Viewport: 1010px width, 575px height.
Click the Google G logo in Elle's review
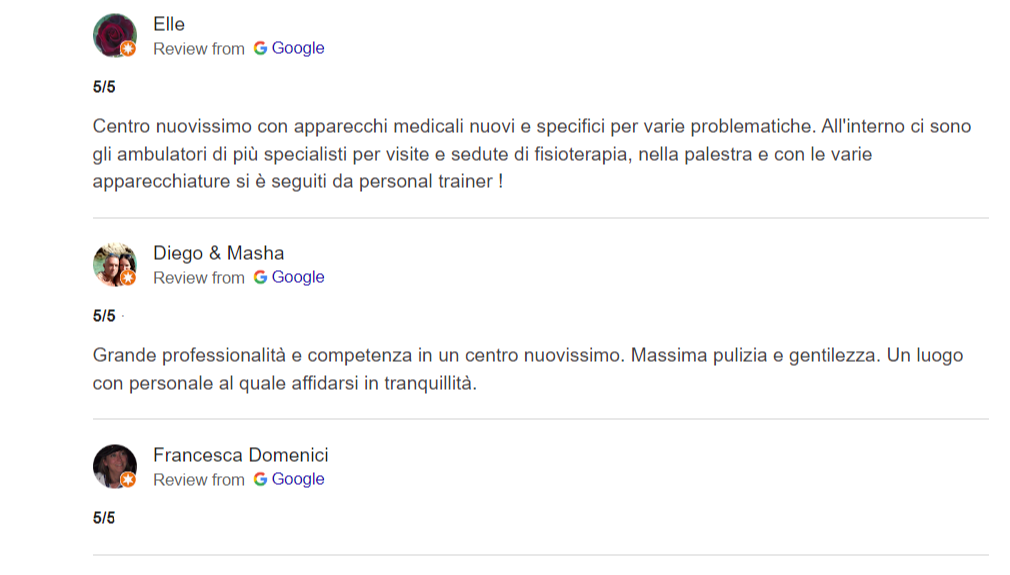[260, 48]
